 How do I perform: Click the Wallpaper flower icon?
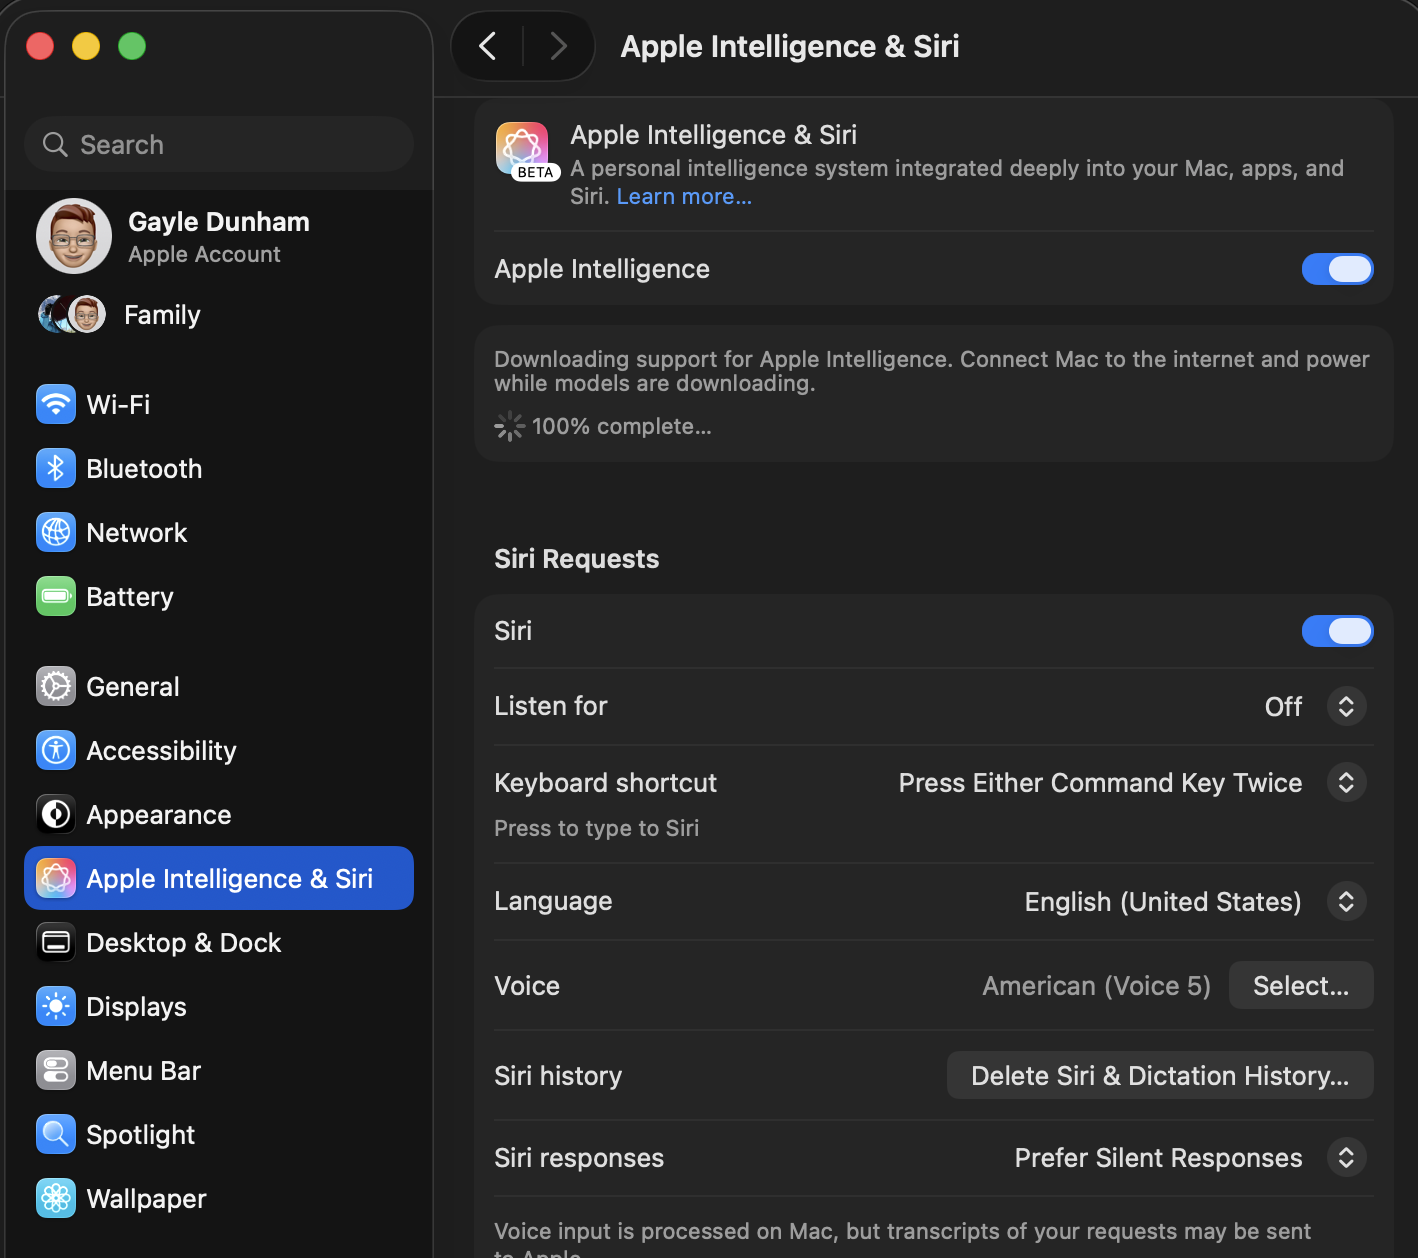(x=56, y=1198)
